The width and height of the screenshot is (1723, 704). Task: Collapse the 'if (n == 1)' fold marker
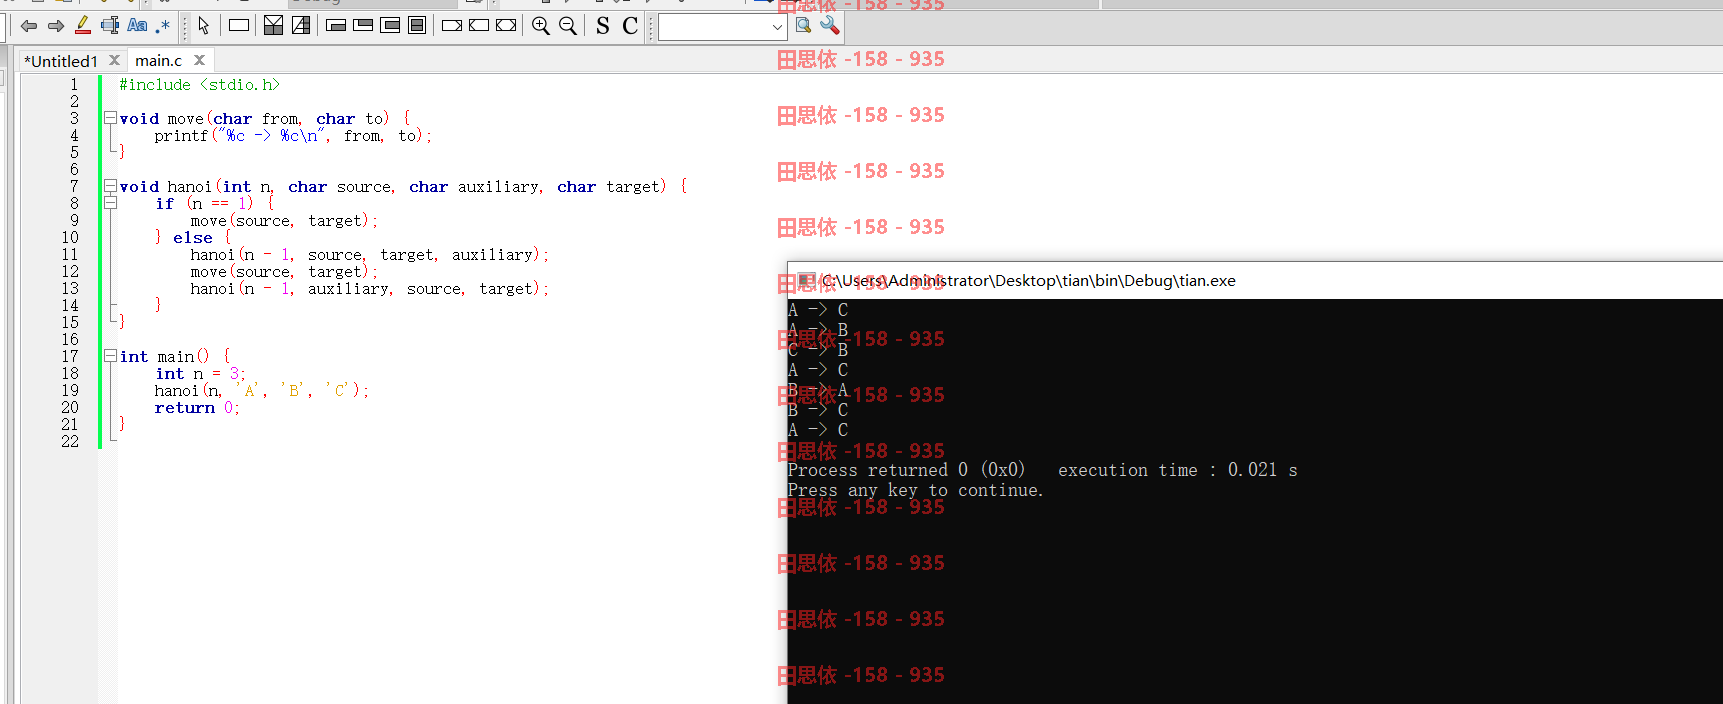pyautogui.click(x=110, y=203)
